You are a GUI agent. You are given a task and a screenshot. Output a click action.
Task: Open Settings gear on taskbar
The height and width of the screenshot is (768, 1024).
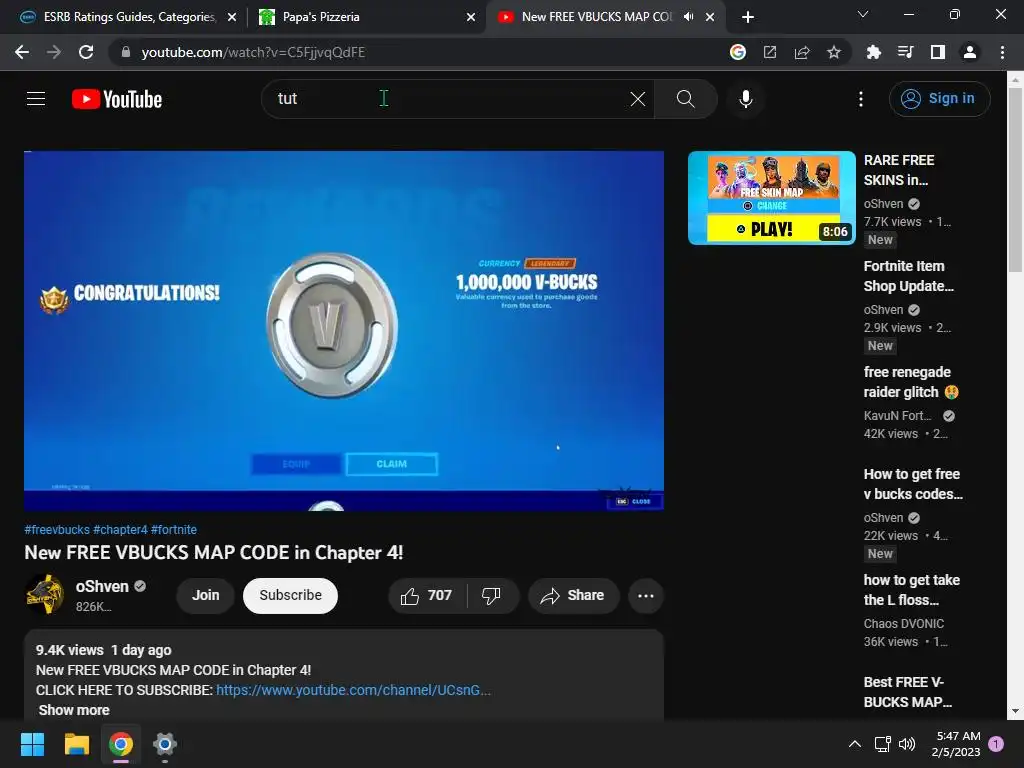click(x=165, y=744)
